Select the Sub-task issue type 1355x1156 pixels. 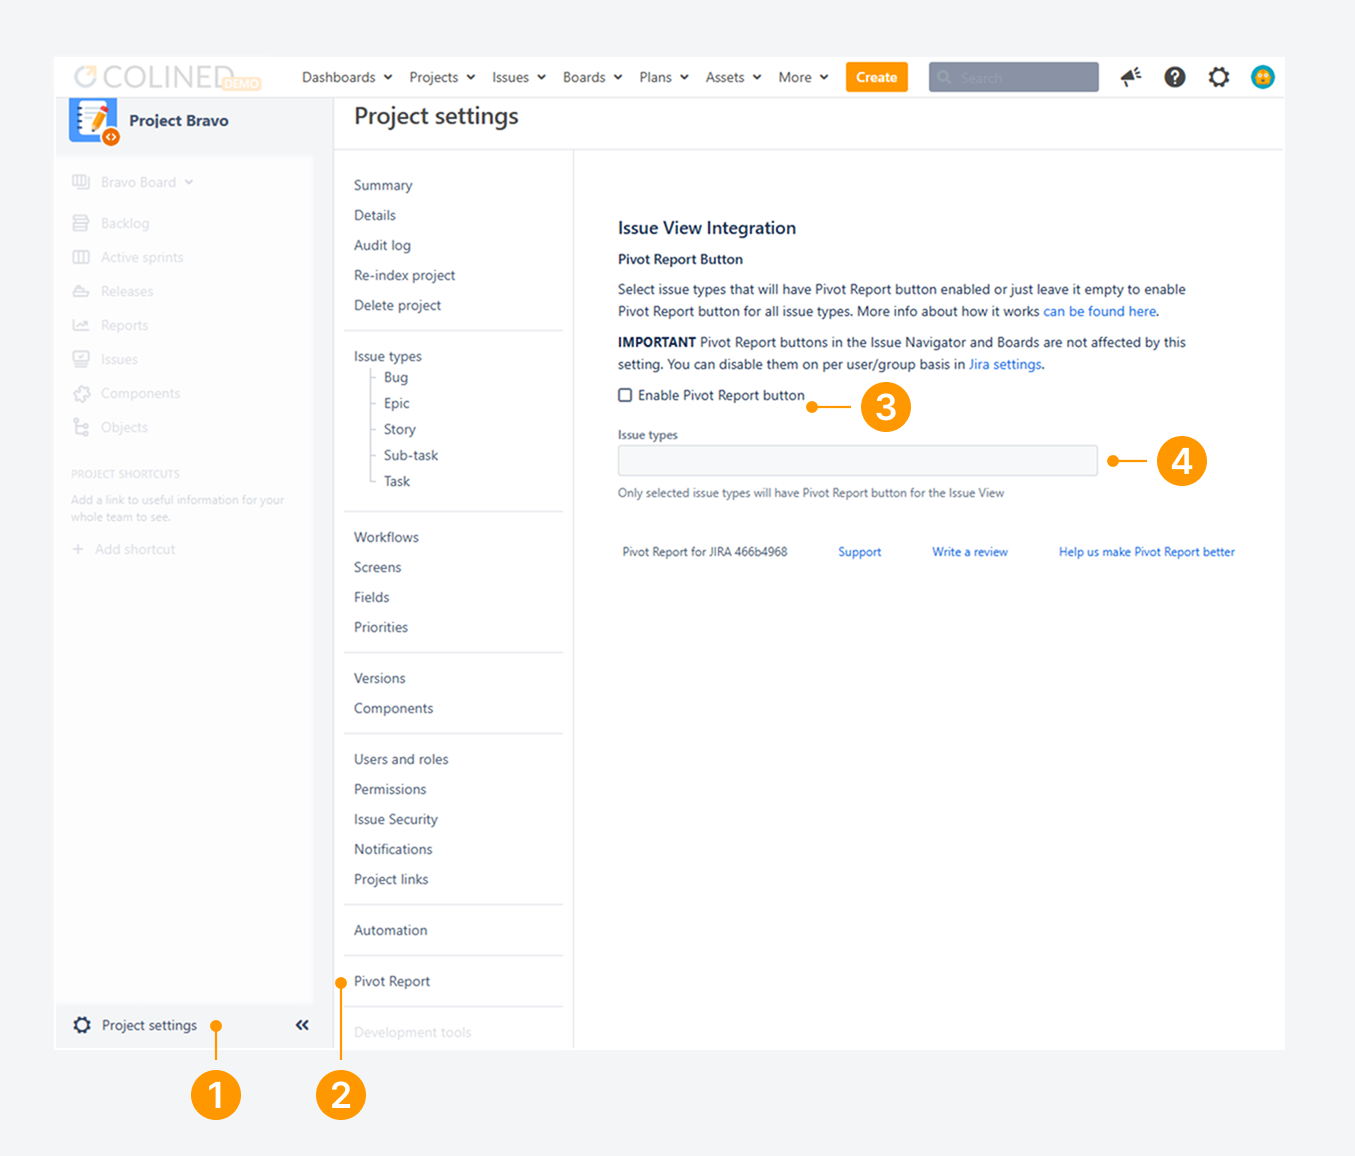(411, 455)
